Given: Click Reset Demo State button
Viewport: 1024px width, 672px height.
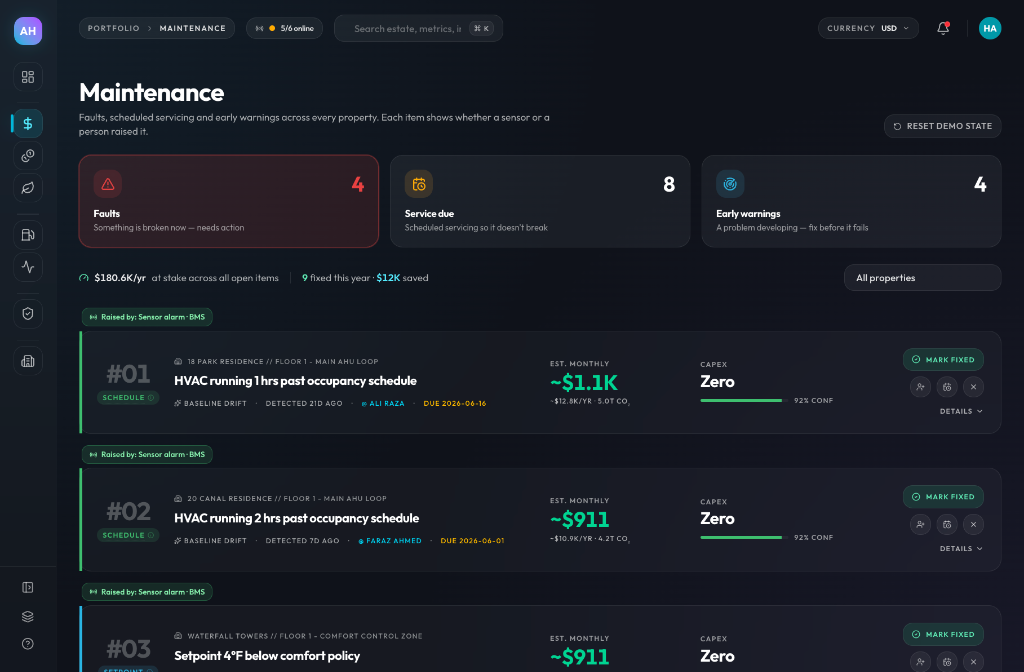Looking at the screenshot, I should pos(942,126).
